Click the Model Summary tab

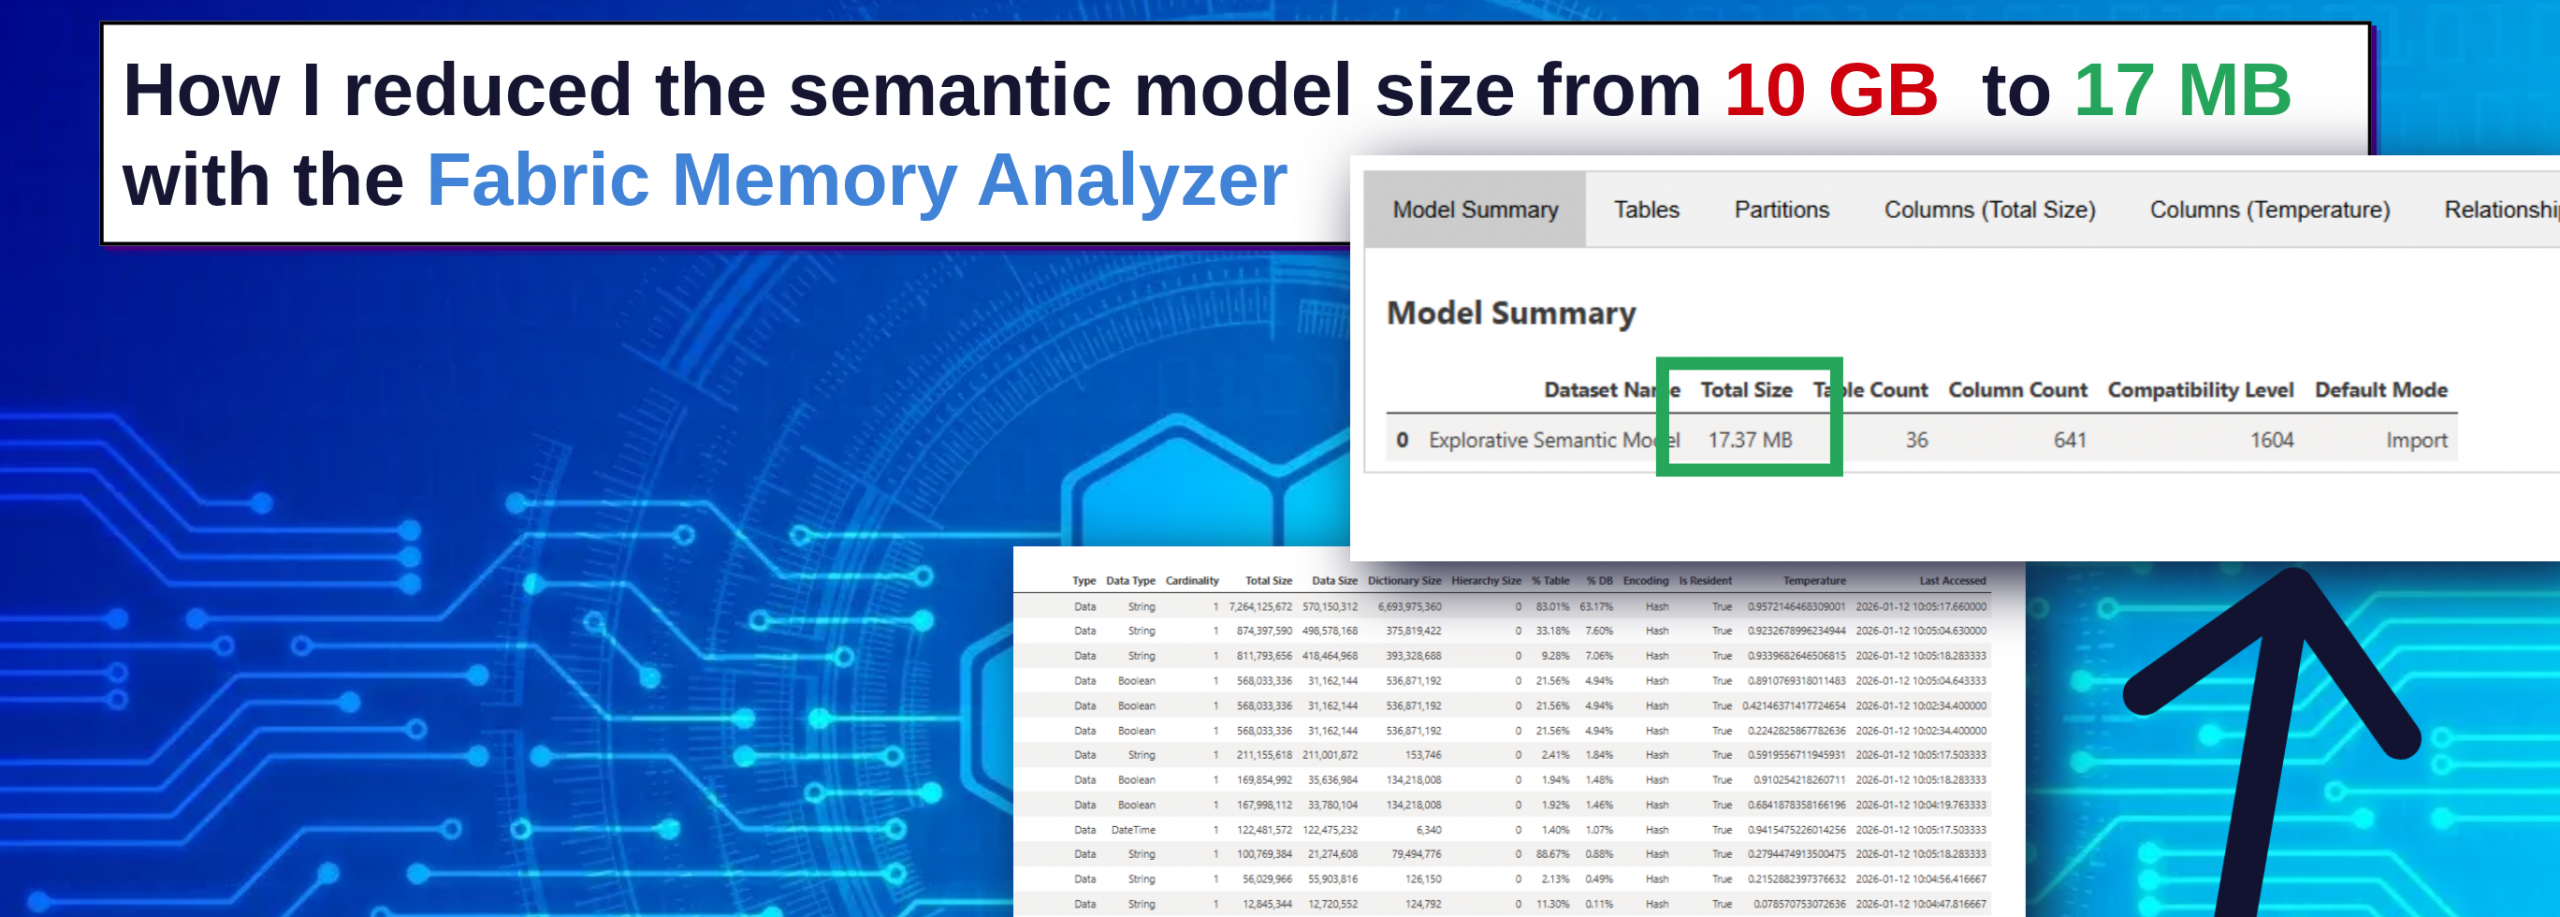[1475, 210]
